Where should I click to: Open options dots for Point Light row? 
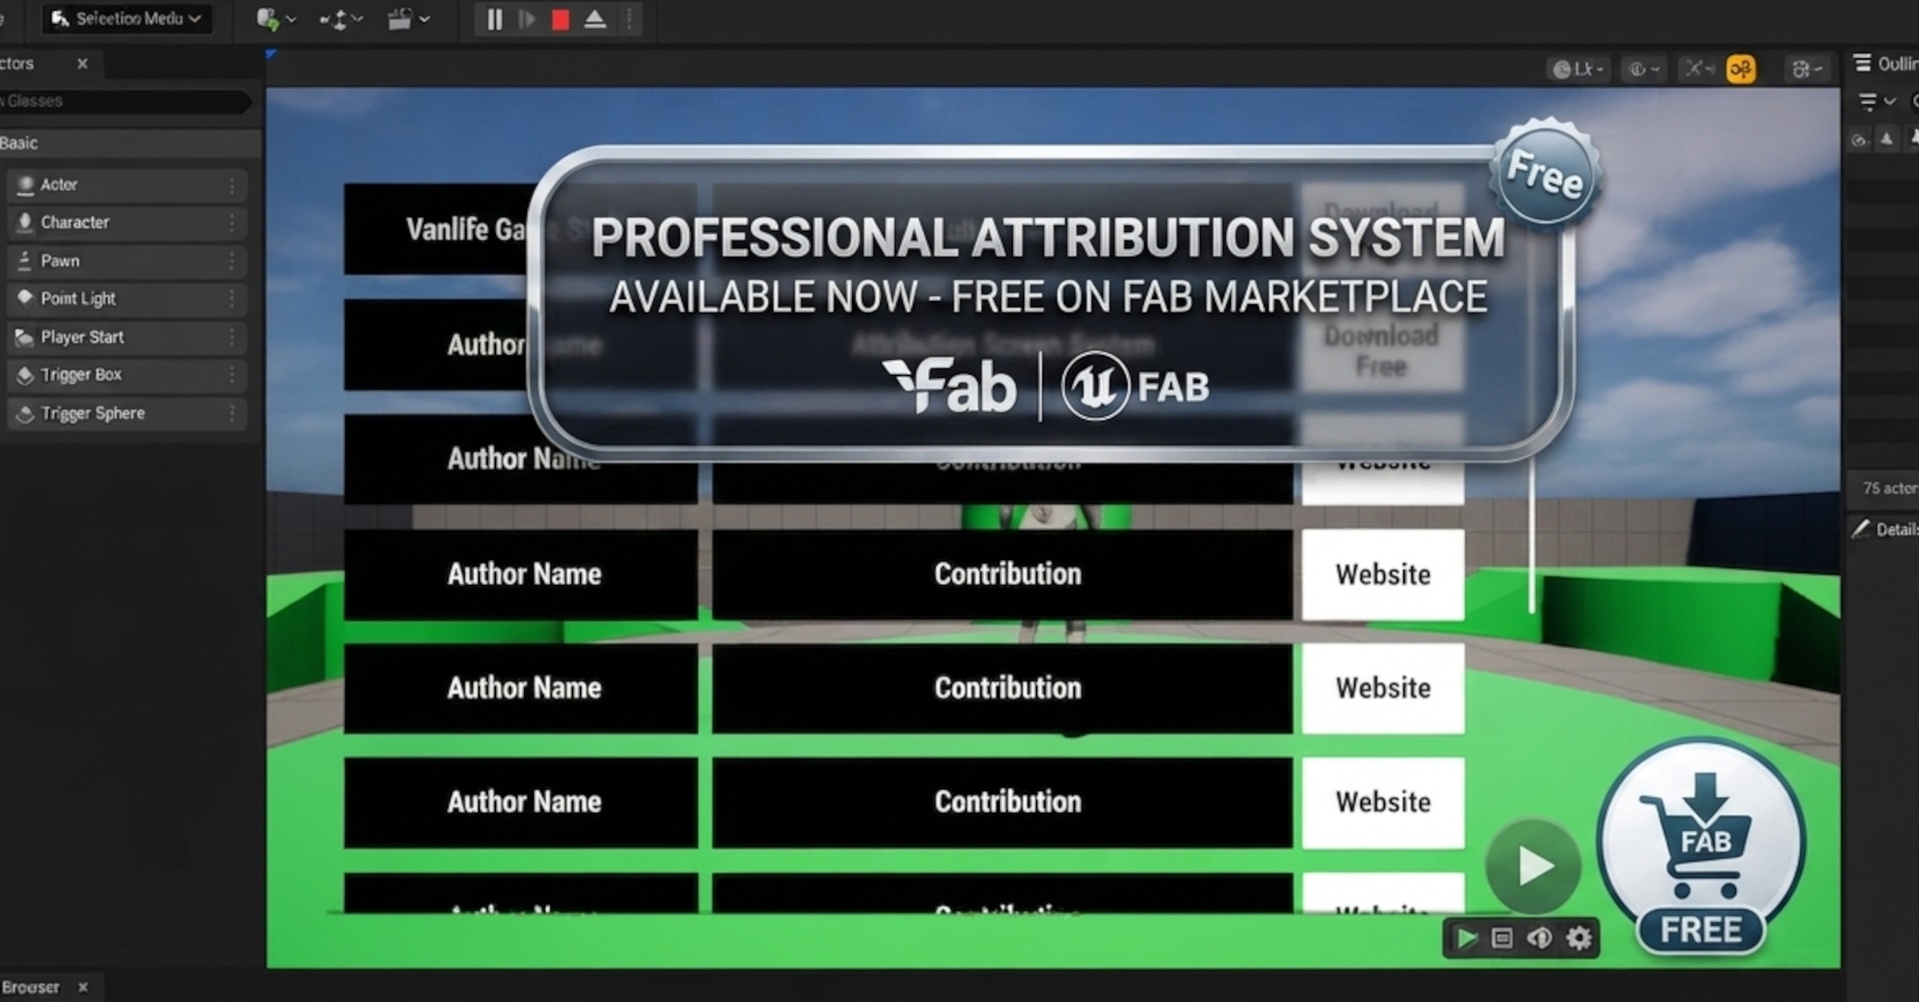pos(232,298)
